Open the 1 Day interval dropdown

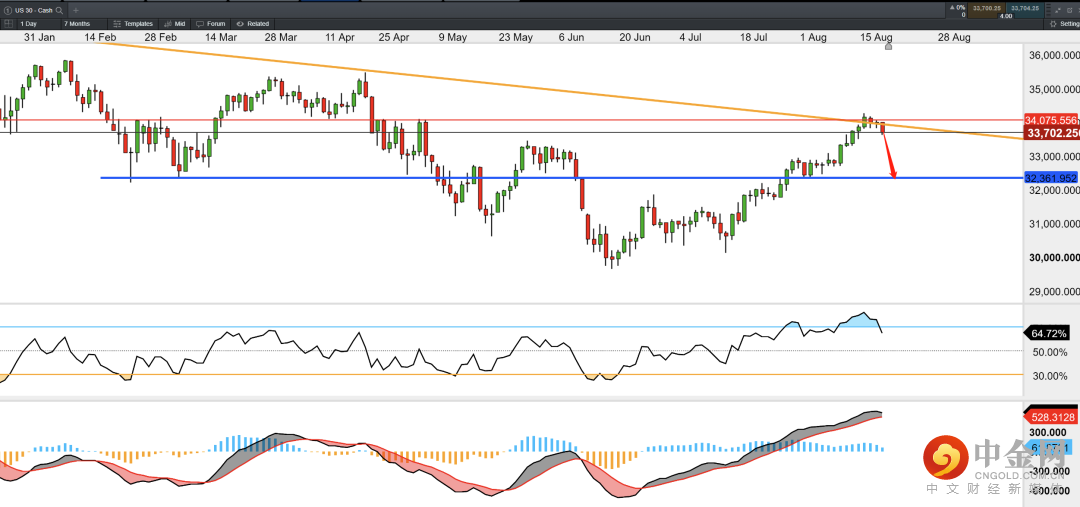[x=30, y=23]
